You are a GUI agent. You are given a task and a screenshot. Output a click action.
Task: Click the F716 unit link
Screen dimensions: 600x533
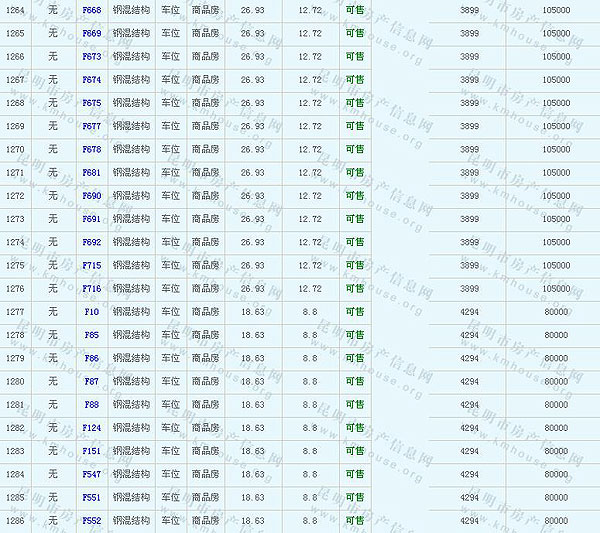click(91, 289)
